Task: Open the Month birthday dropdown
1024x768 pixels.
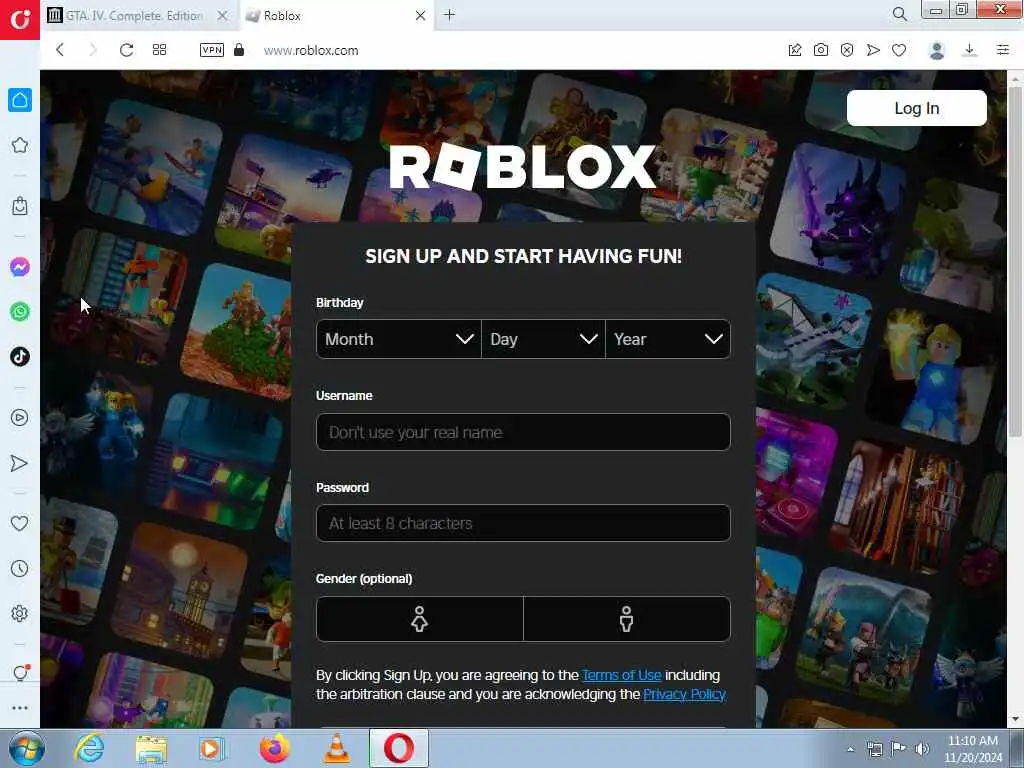Action: tap(398, 339)
